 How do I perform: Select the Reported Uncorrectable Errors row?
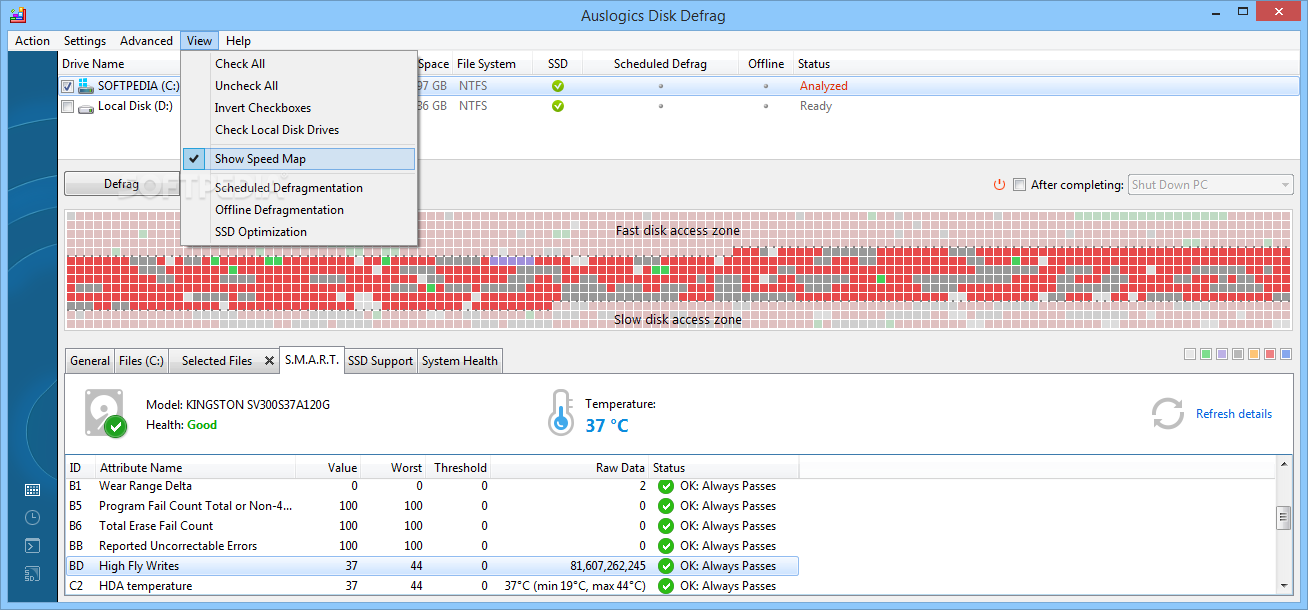[x=432, y=546]
